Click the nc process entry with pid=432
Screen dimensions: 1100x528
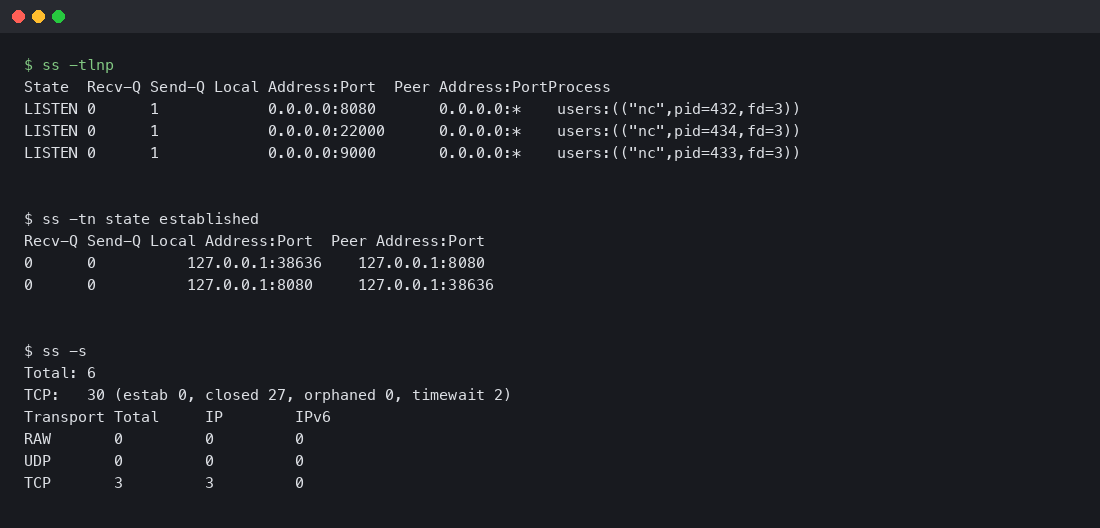pos(678,109)
